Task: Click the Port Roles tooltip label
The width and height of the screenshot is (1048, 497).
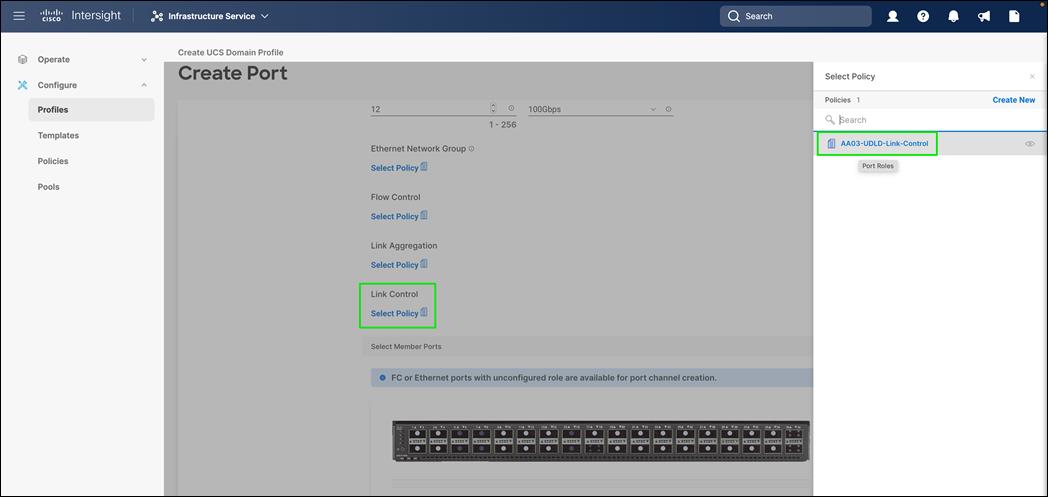Action: [878, 166]
